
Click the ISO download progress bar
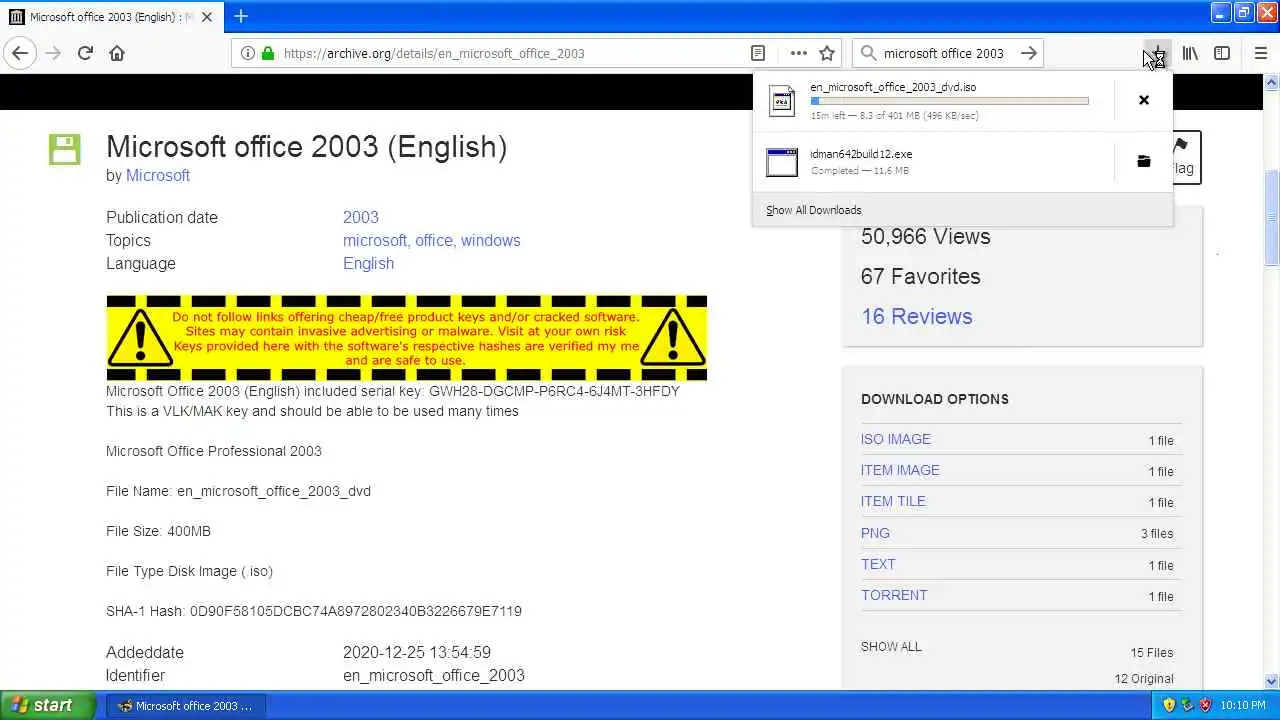pyautogui.click(x=949, y=101)
